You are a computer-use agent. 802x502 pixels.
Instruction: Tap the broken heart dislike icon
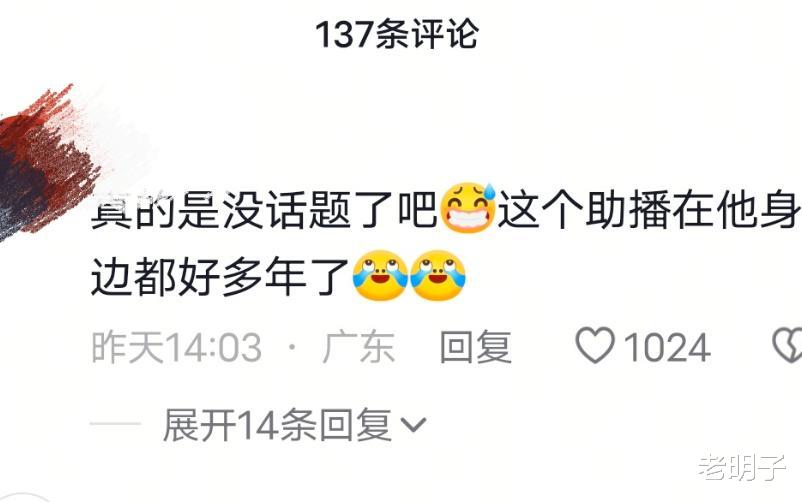(788, 346)
